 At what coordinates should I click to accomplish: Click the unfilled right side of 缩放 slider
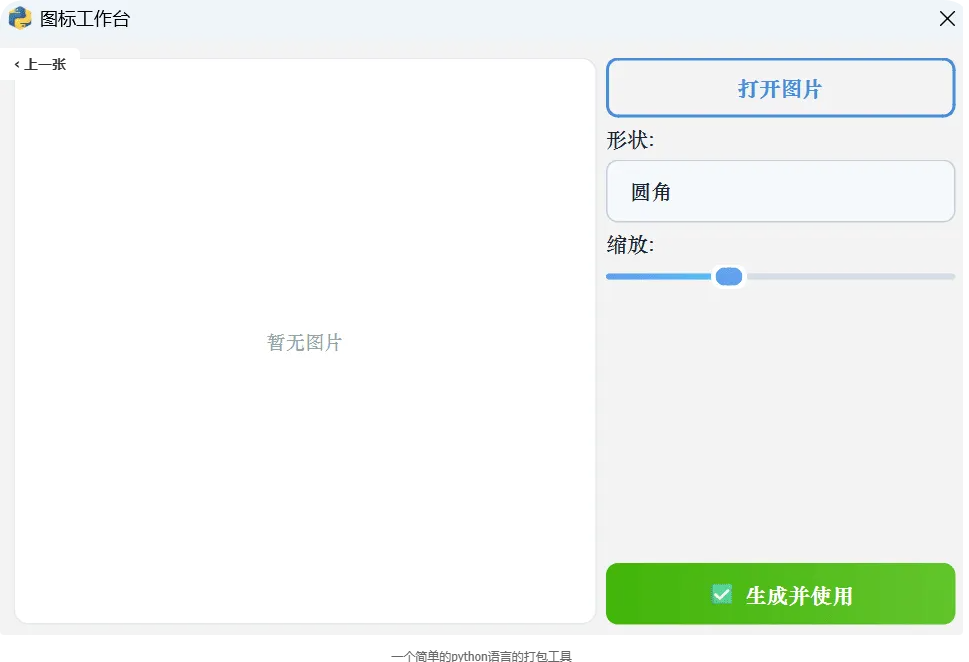(x=850, y=276)
